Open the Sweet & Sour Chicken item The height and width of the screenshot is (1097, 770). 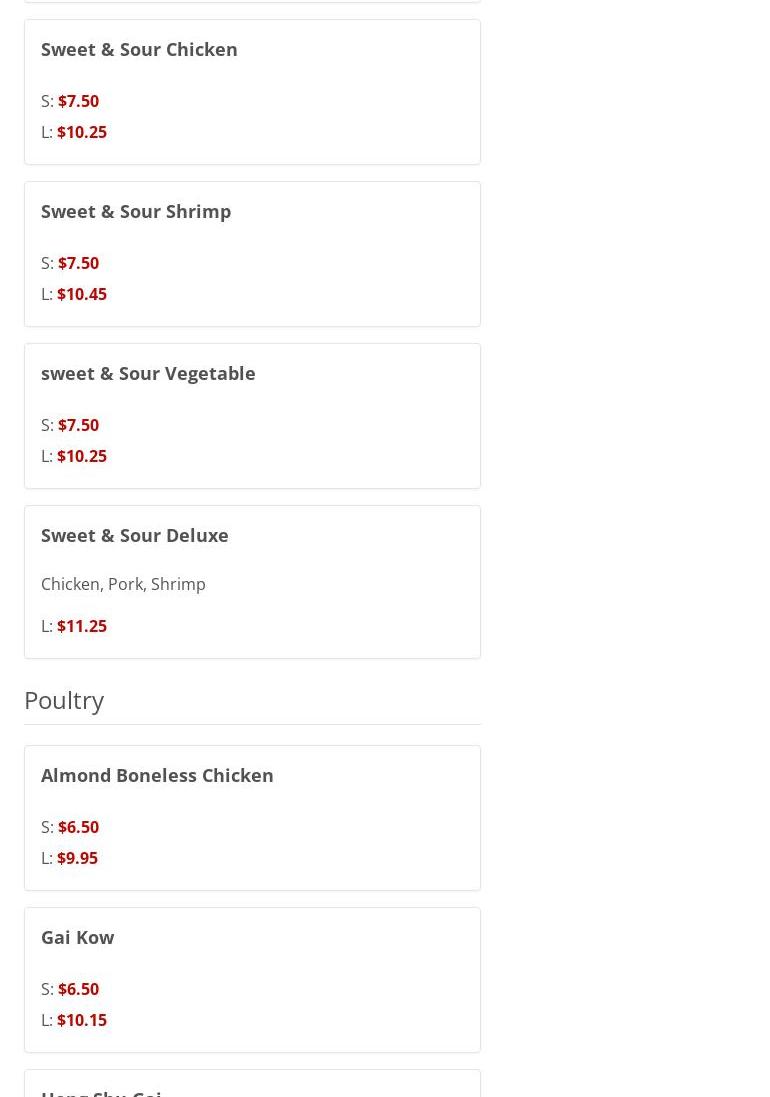139,49
